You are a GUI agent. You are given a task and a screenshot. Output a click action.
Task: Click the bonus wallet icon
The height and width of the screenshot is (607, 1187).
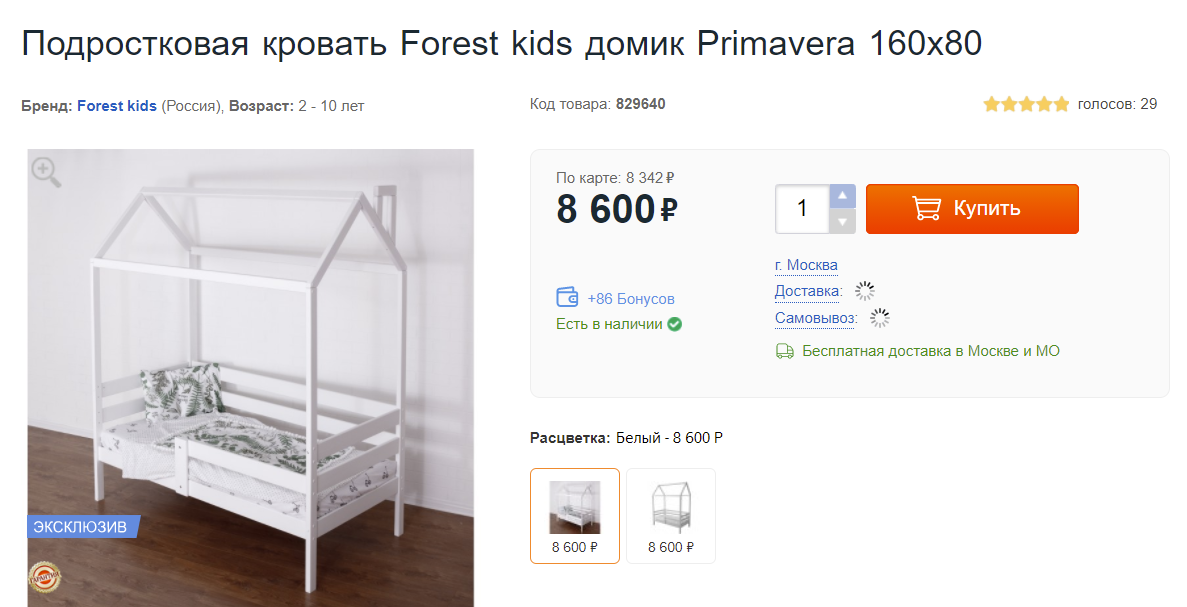[567, 297]
